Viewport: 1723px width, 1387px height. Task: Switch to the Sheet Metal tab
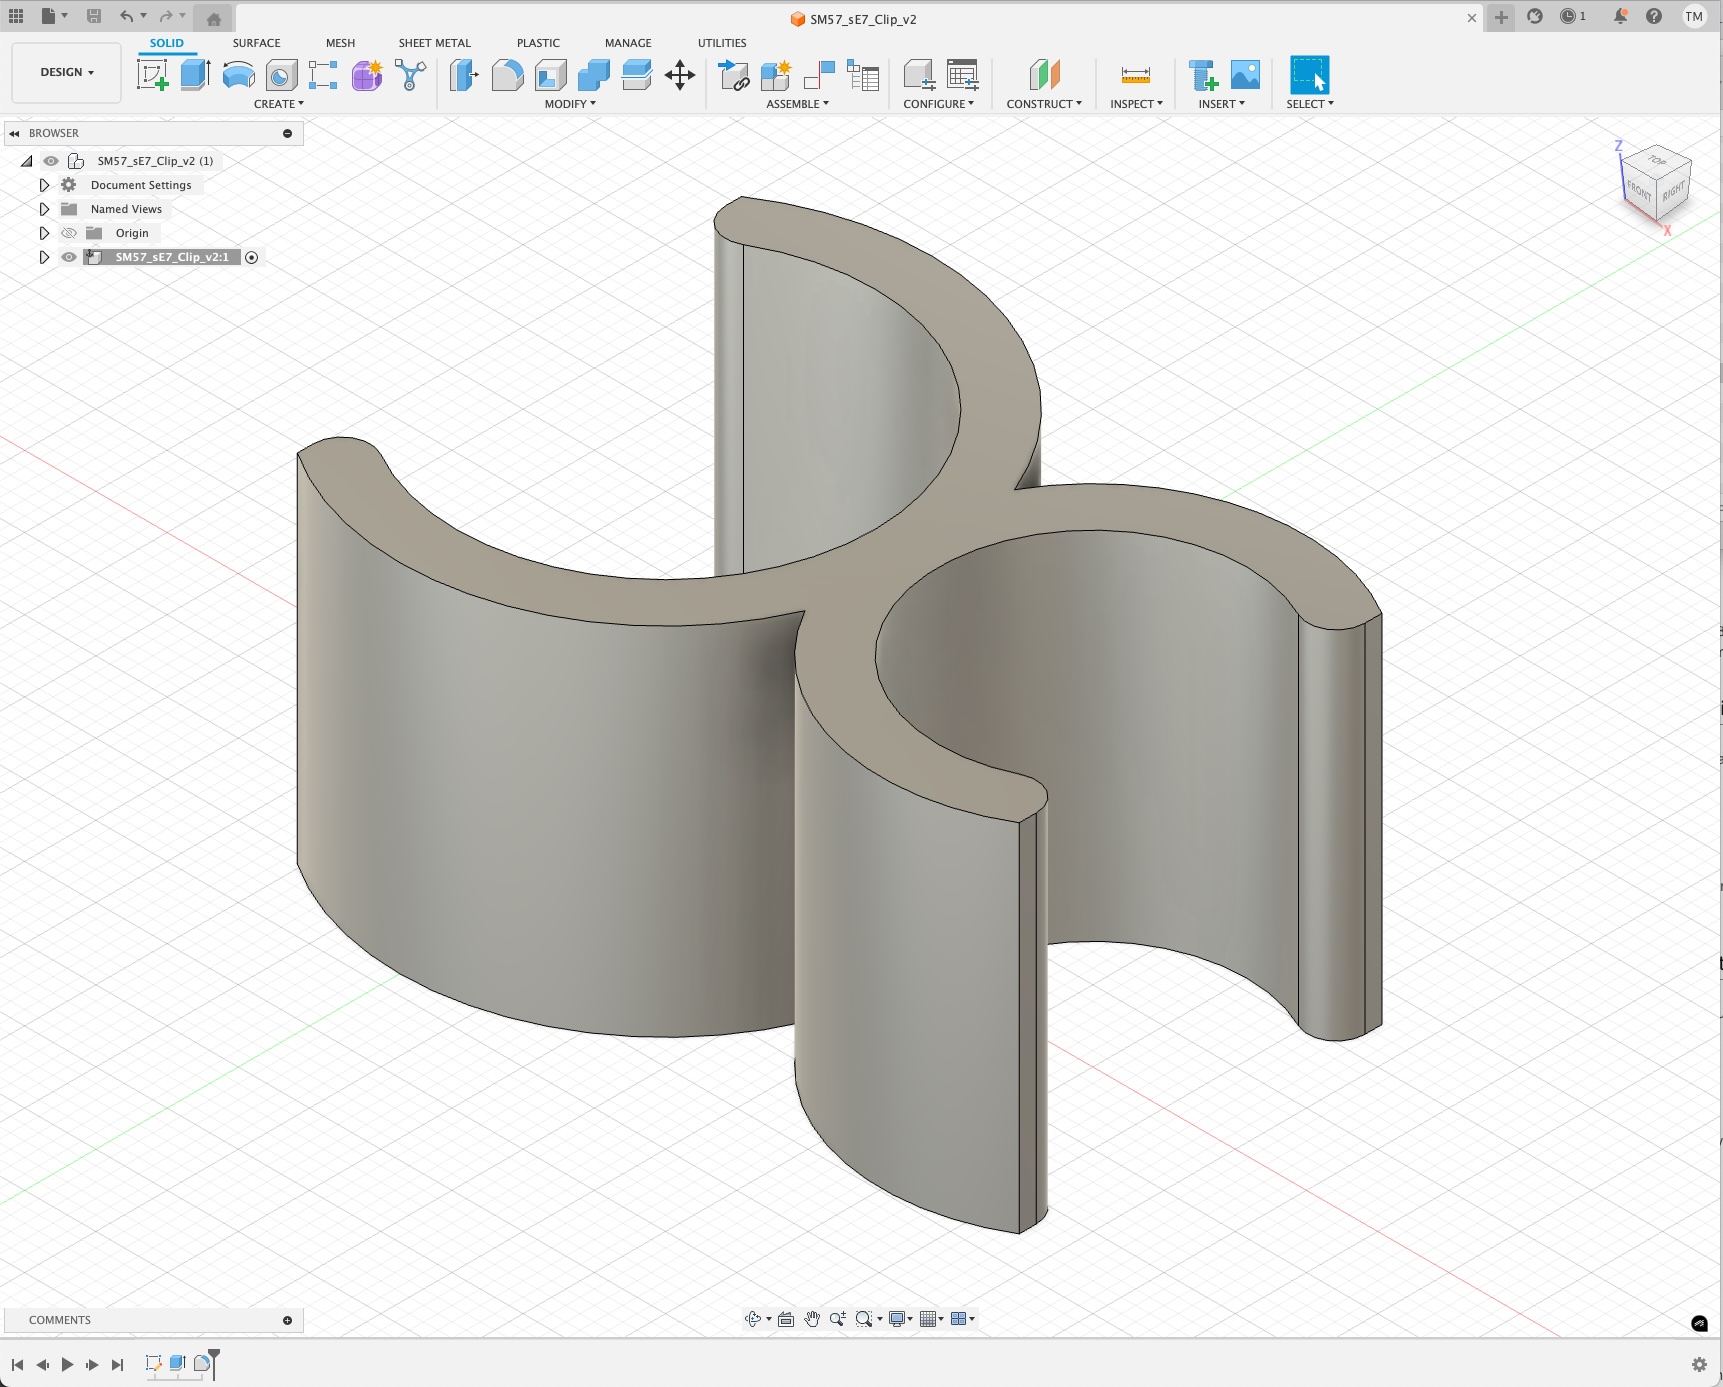pos(434,43)
